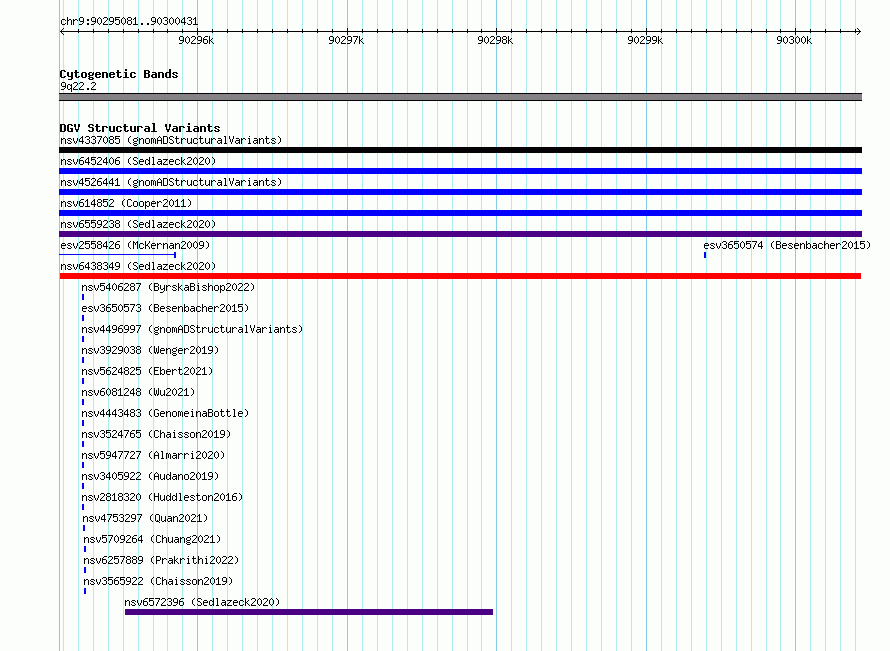
Task: Open nsv6572396 (Sedlazeck2020) variant label
Action: [202, 602]
